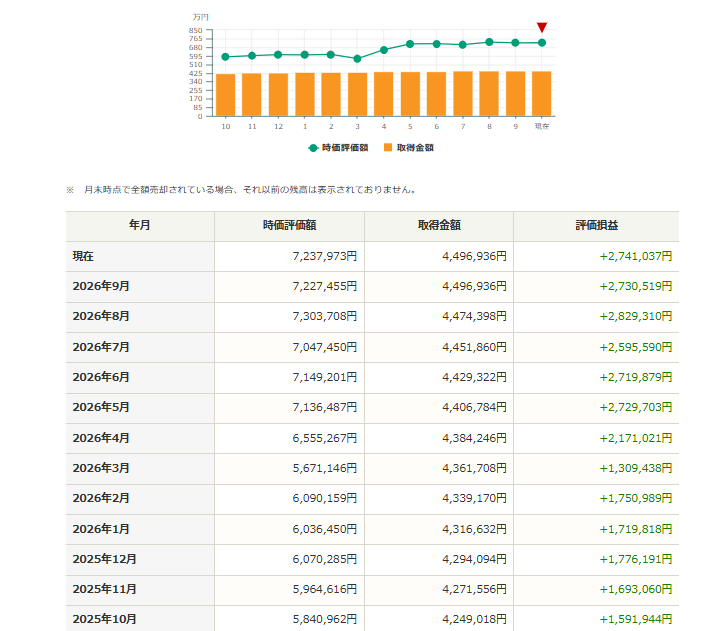Select value 5,840,962円
The width and height of the screenshot is (720, 631).
point(325,619)
